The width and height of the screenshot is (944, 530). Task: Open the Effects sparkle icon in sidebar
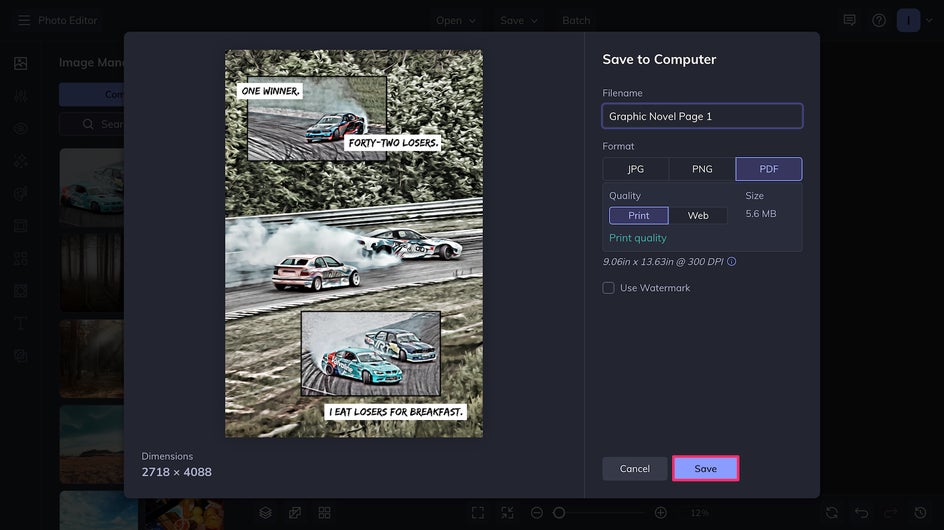pos(20,161)
